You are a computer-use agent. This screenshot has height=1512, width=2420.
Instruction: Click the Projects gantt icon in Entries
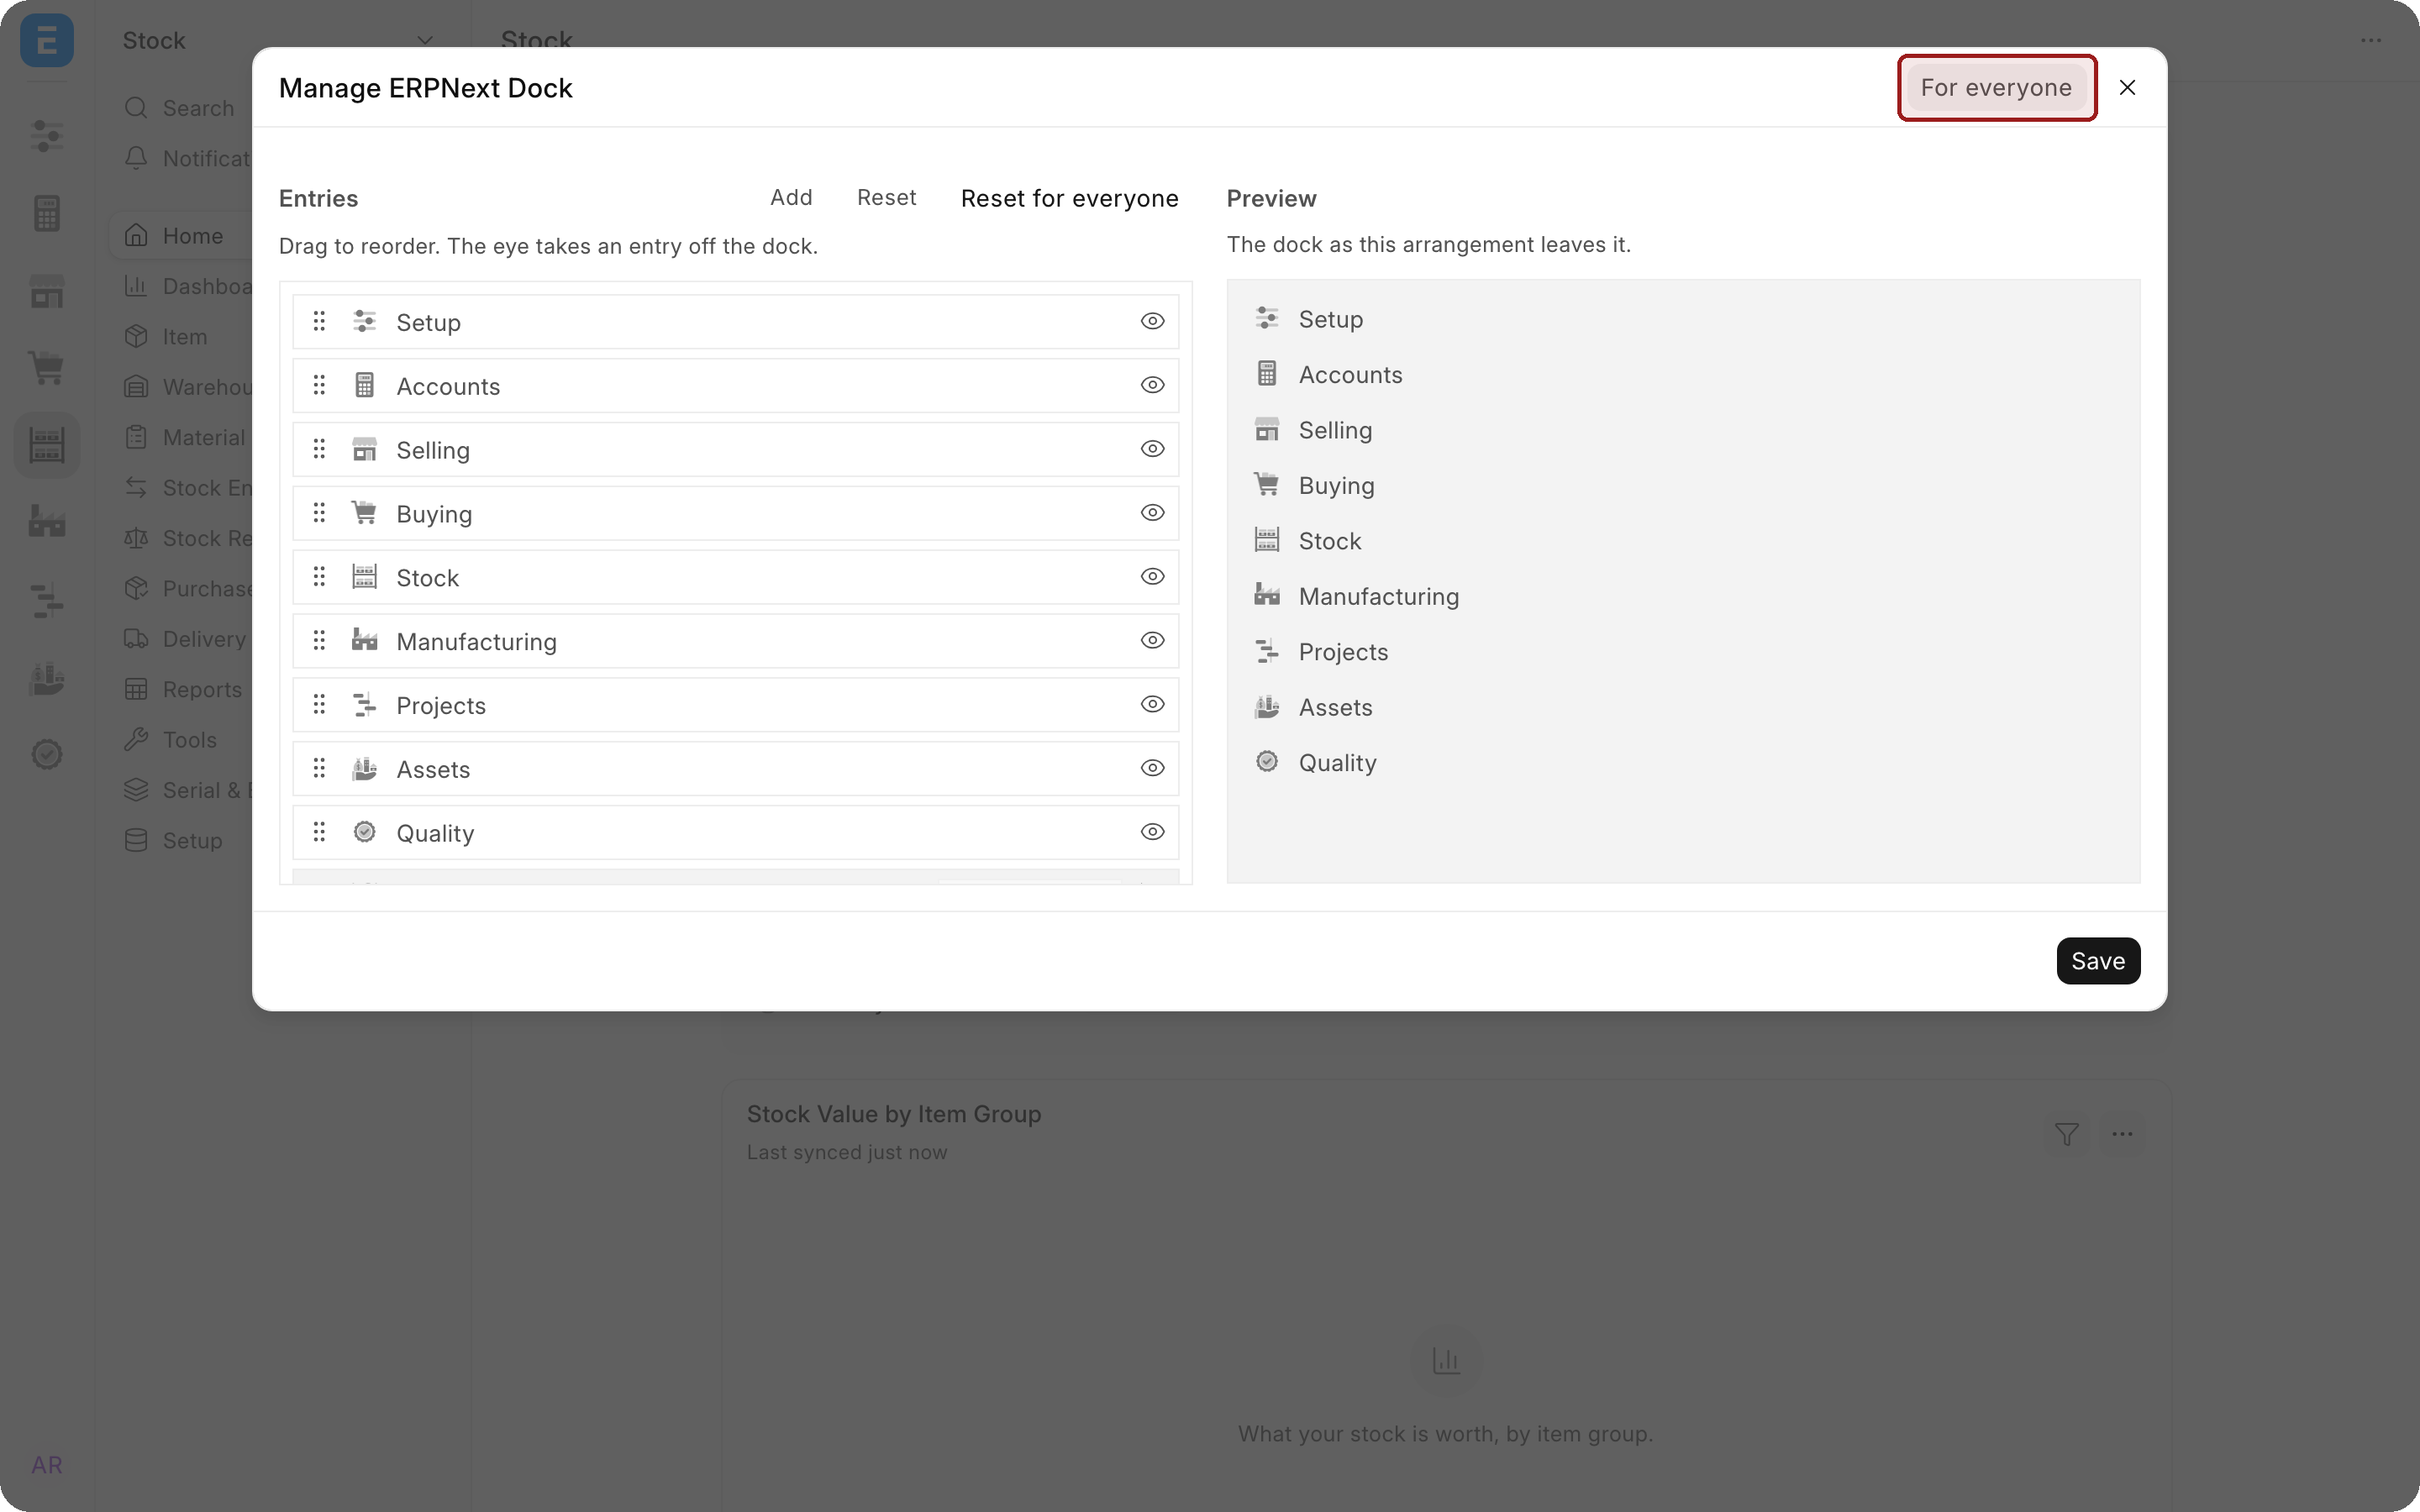pos(364,704)
